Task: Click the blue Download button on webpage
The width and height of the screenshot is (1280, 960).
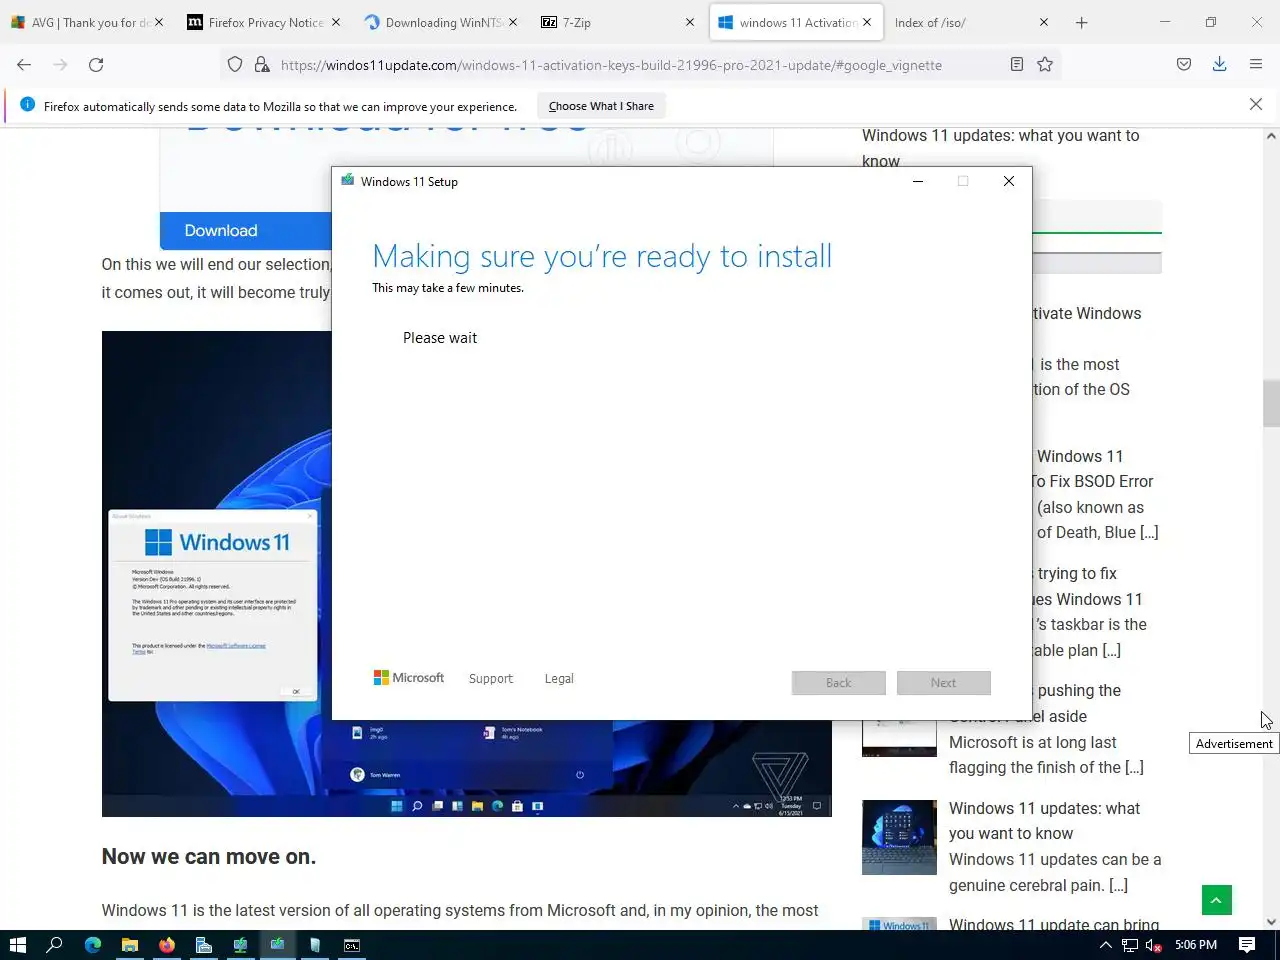Action: tap(246, 231)
